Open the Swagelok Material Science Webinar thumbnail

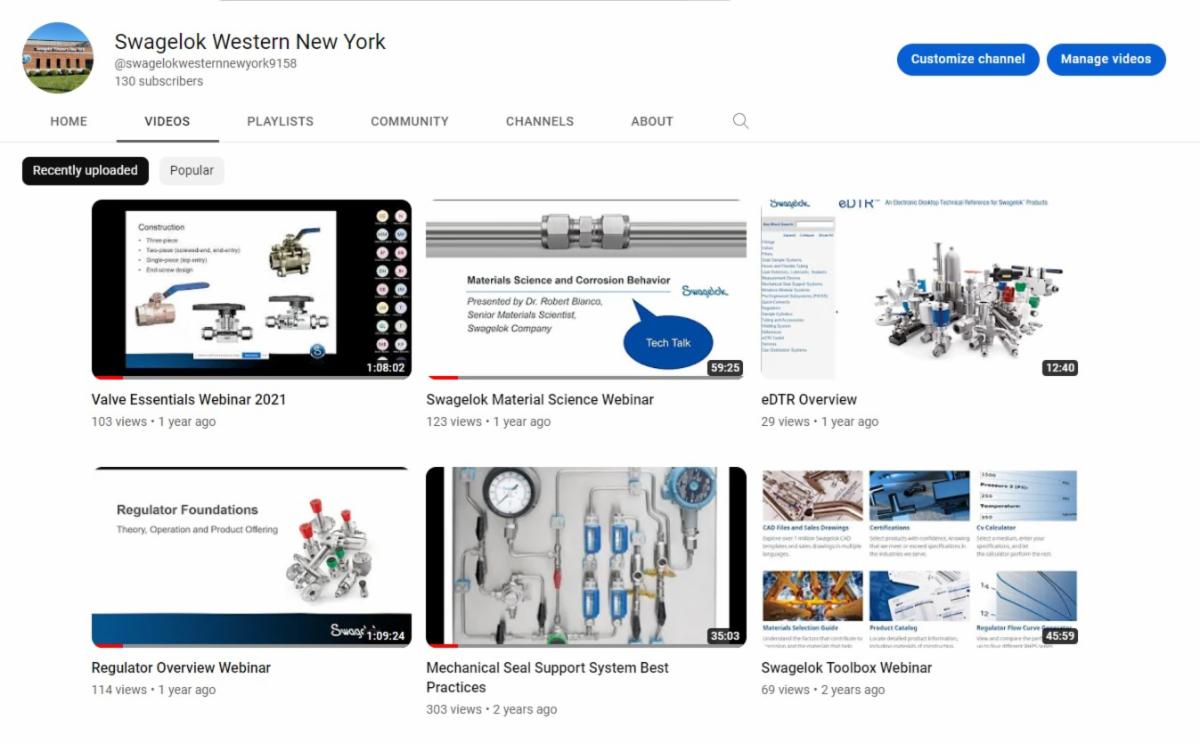(x=586, y=290)
